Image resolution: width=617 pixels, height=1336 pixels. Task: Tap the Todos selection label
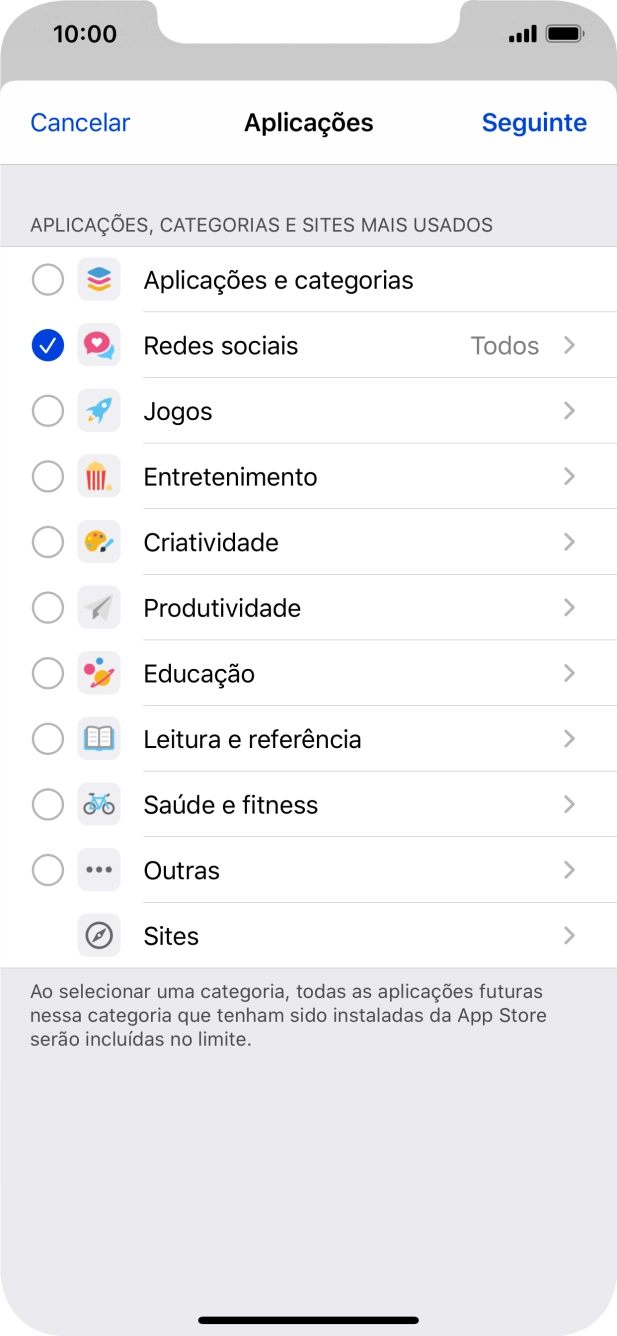click(x=505, y=346)
